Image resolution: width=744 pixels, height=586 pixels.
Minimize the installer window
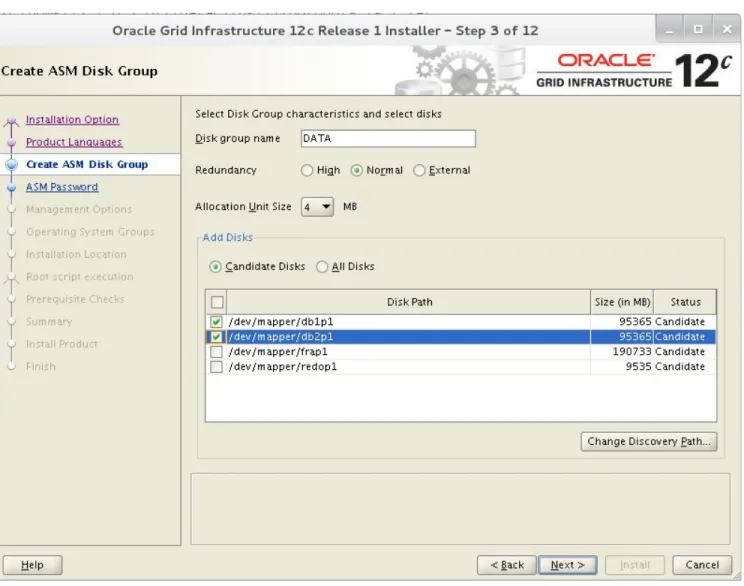(x=670, y=29)
